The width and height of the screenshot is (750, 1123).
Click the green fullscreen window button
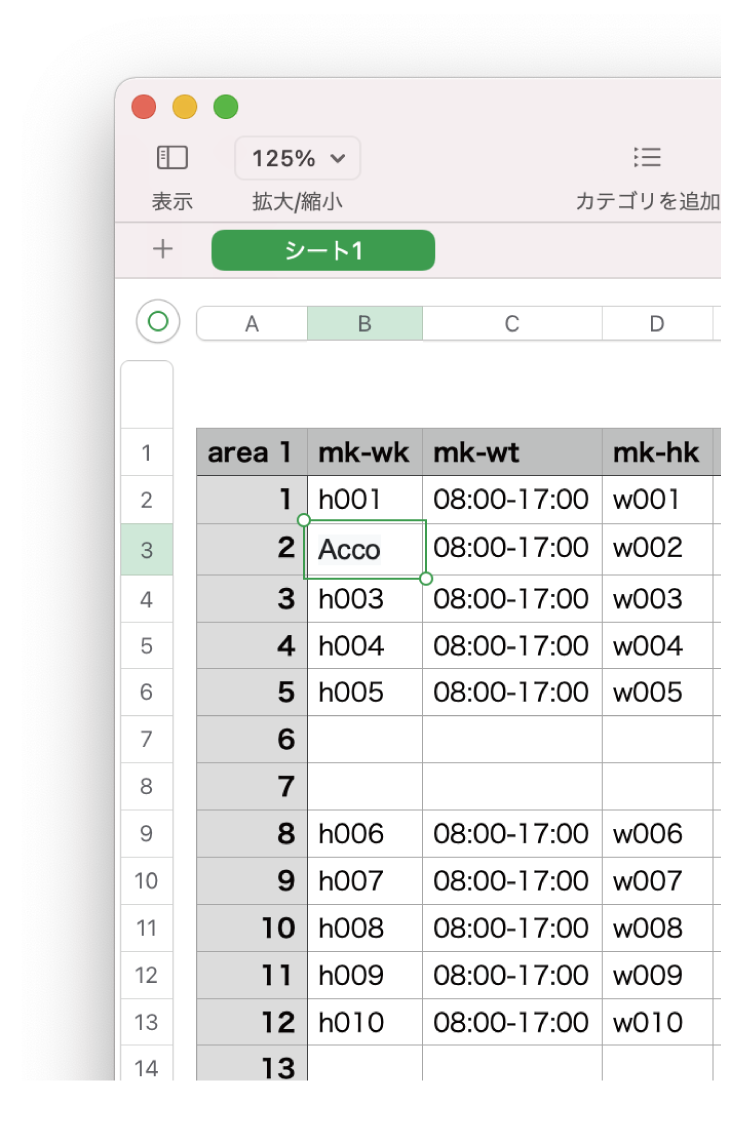226,107
